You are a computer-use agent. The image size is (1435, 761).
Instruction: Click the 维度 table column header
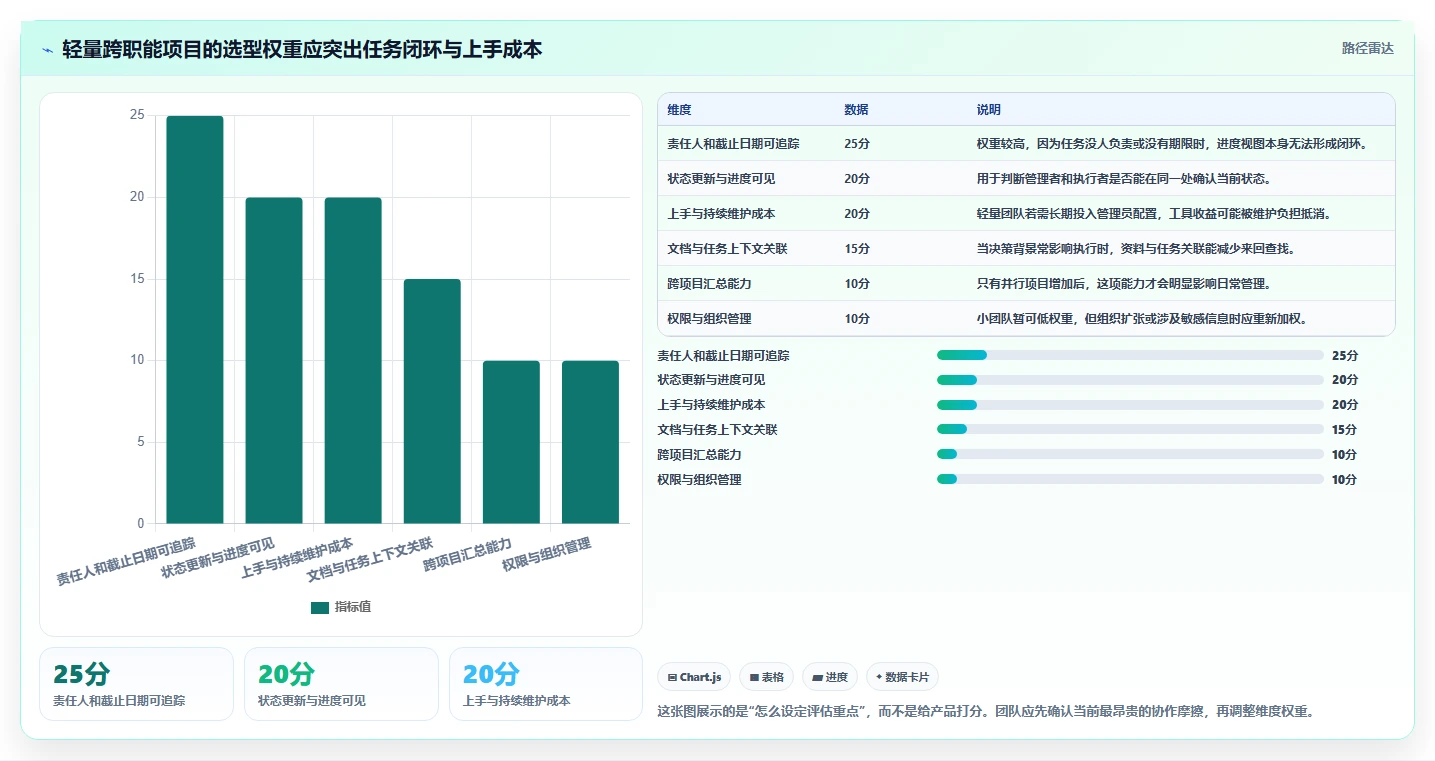[679, 110]
